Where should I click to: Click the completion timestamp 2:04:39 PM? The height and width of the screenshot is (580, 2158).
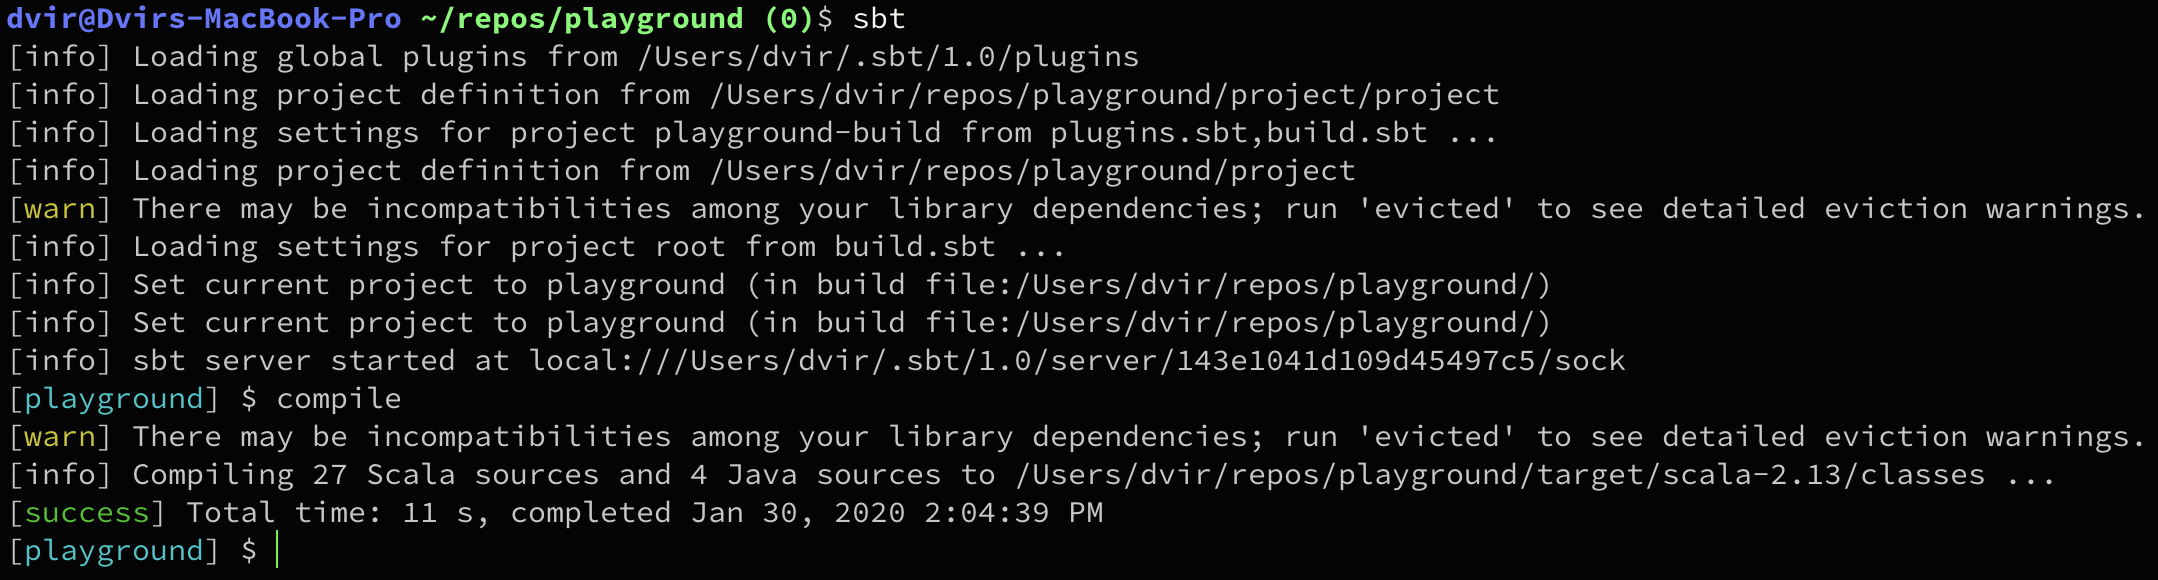click(x=1013, y=513)
